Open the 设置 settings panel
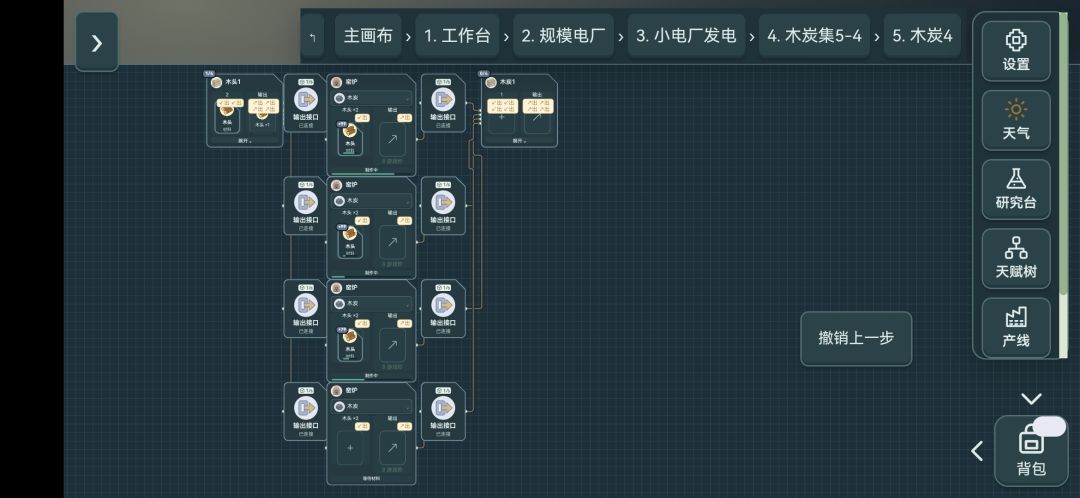Screen dimensions: 1080x498 1016,51
